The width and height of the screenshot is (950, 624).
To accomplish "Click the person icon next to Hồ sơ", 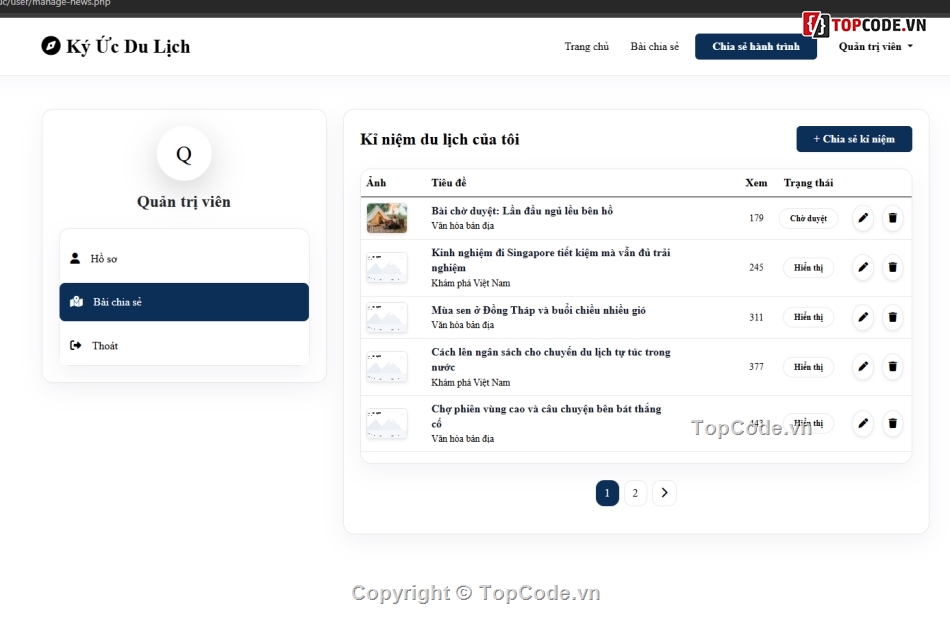I will point(75,259).
